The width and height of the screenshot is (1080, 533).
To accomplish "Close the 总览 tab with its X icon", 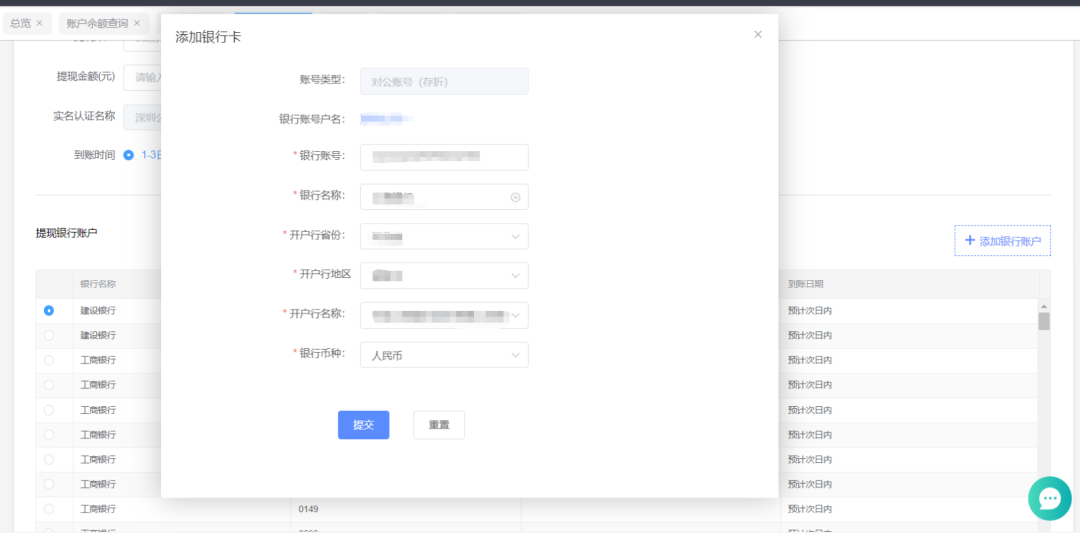I will [39, 23].
